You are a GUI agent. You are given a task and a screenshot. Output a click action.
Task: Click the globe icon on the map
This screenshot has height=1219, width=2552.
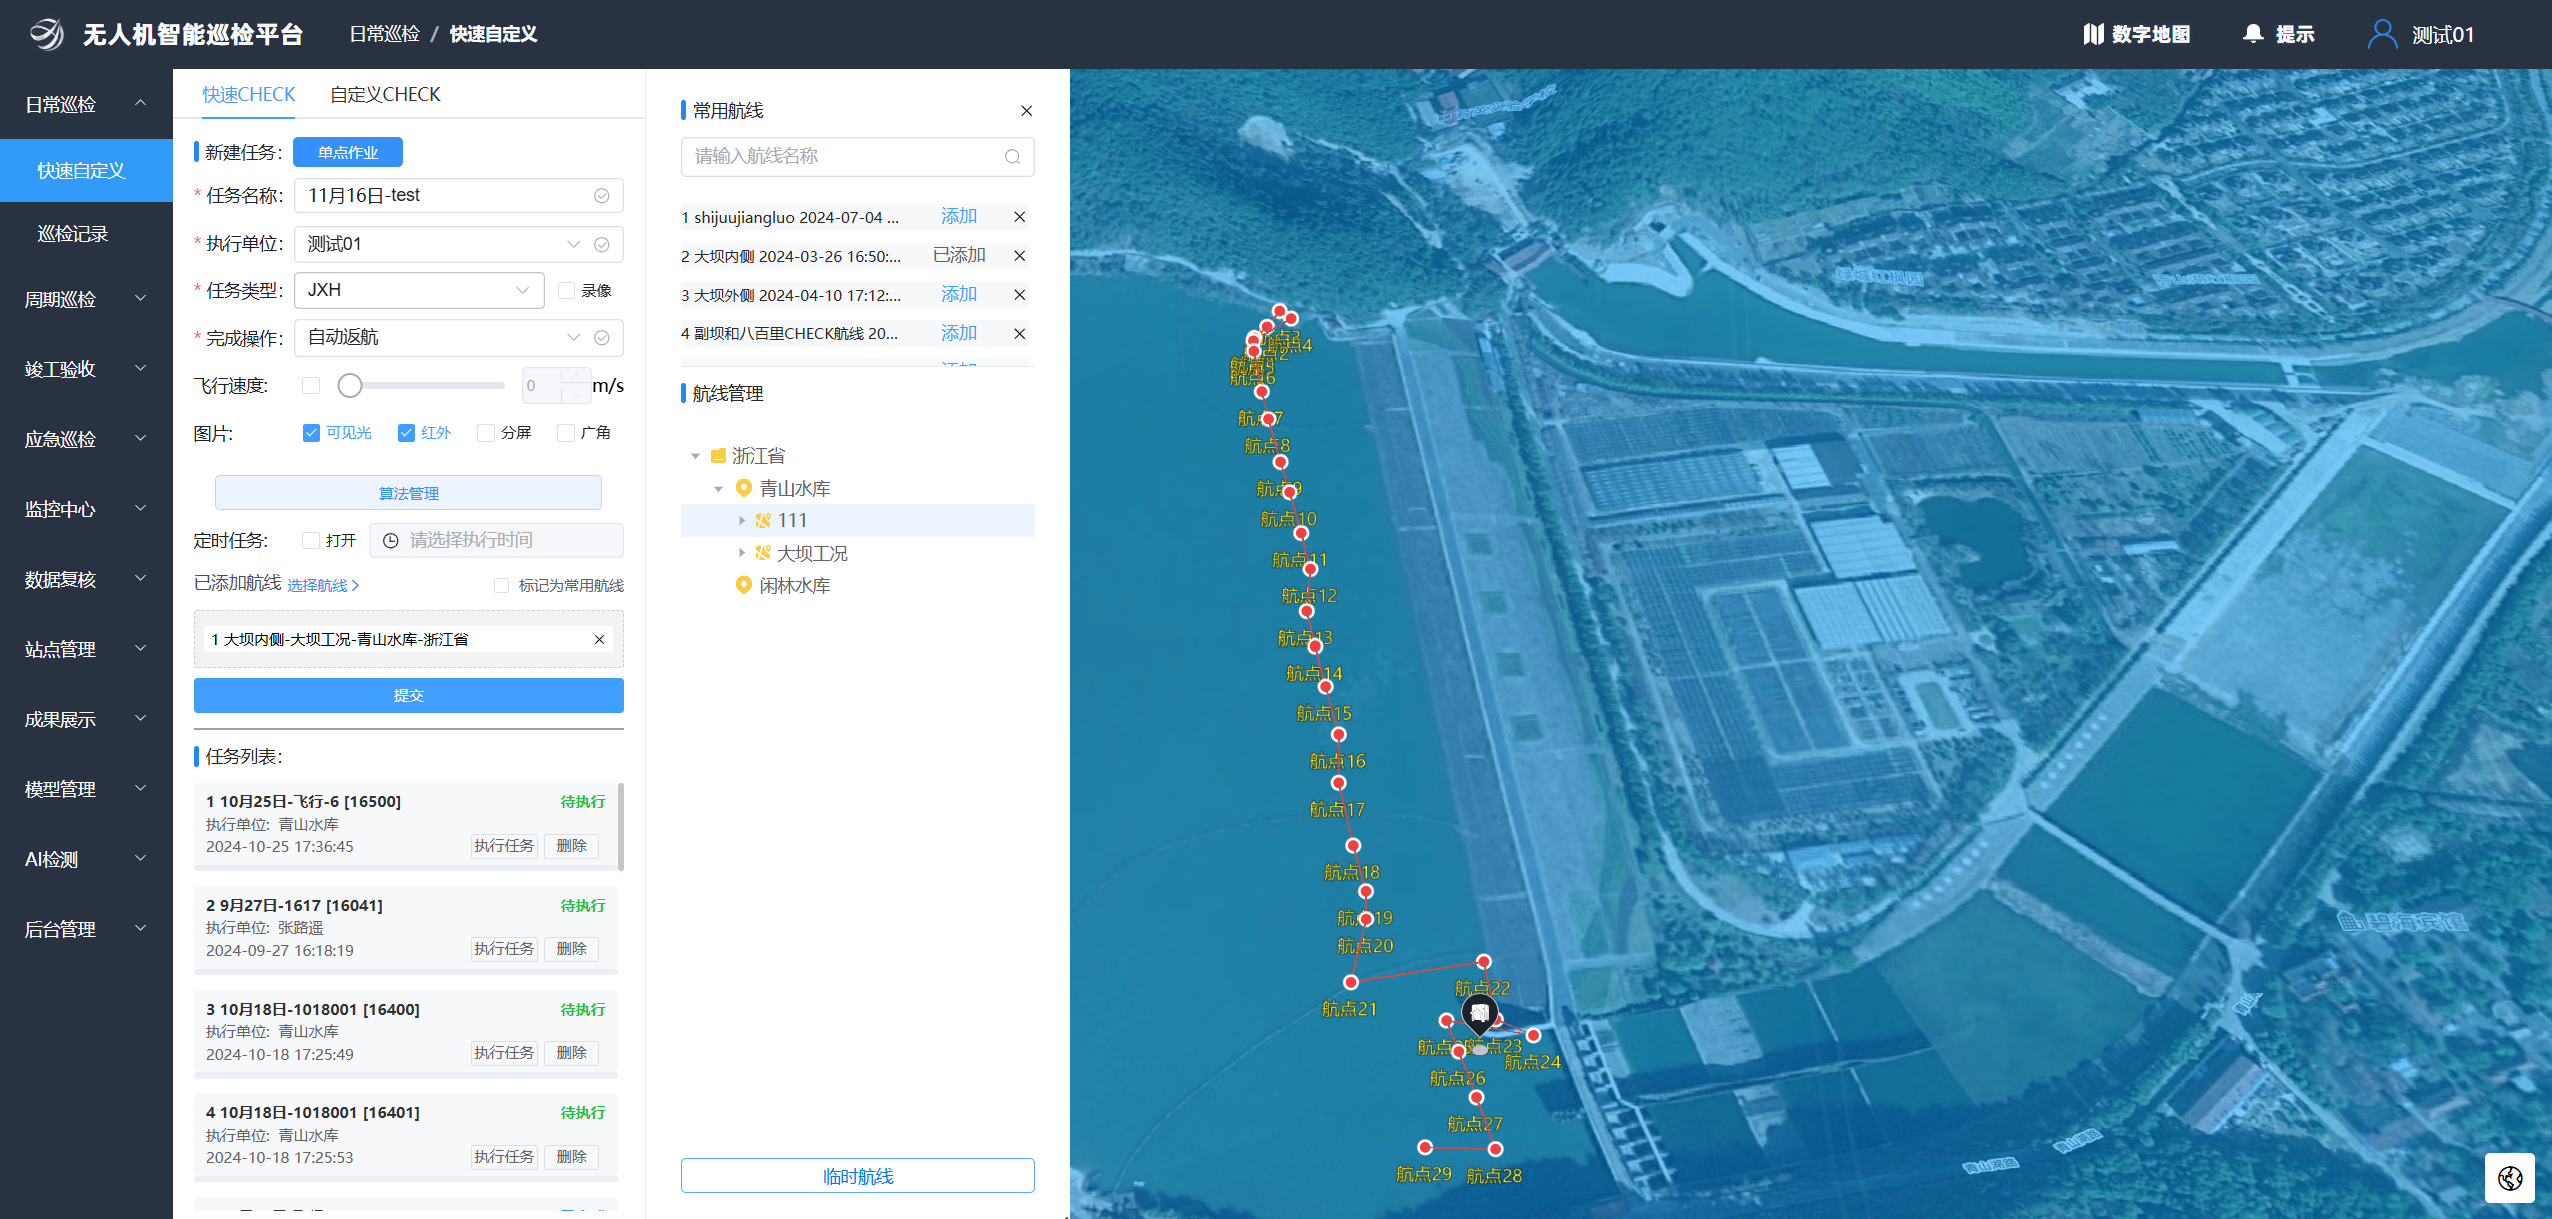click(x=2509, y=1177)
